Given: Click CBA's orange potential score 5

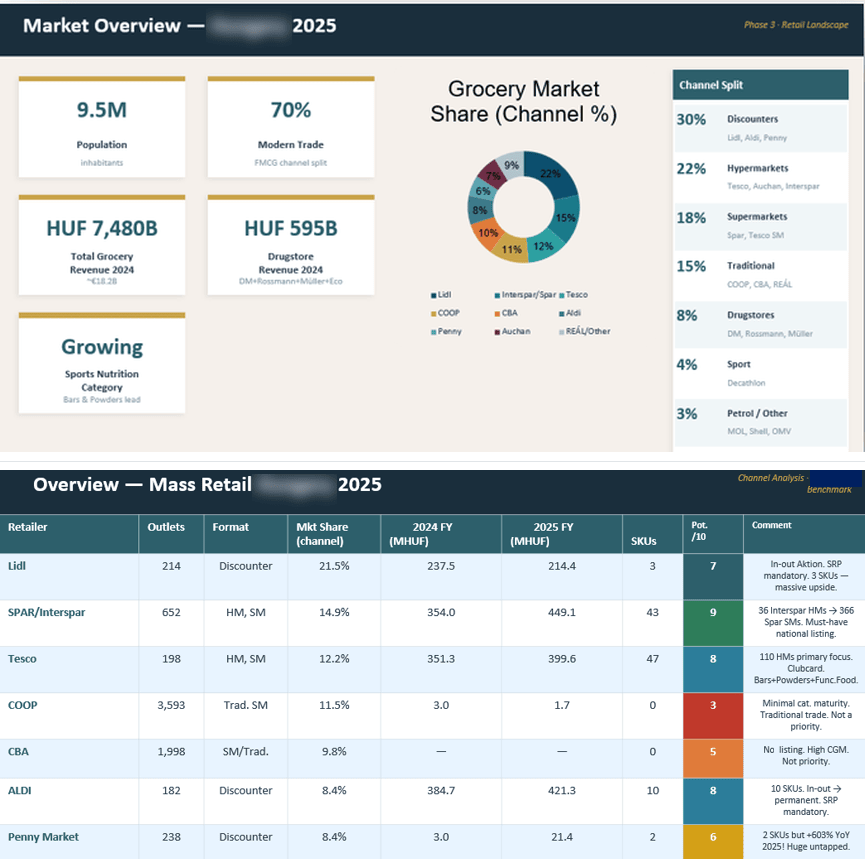Looking at the screenshot, I should tap(713, 759).
